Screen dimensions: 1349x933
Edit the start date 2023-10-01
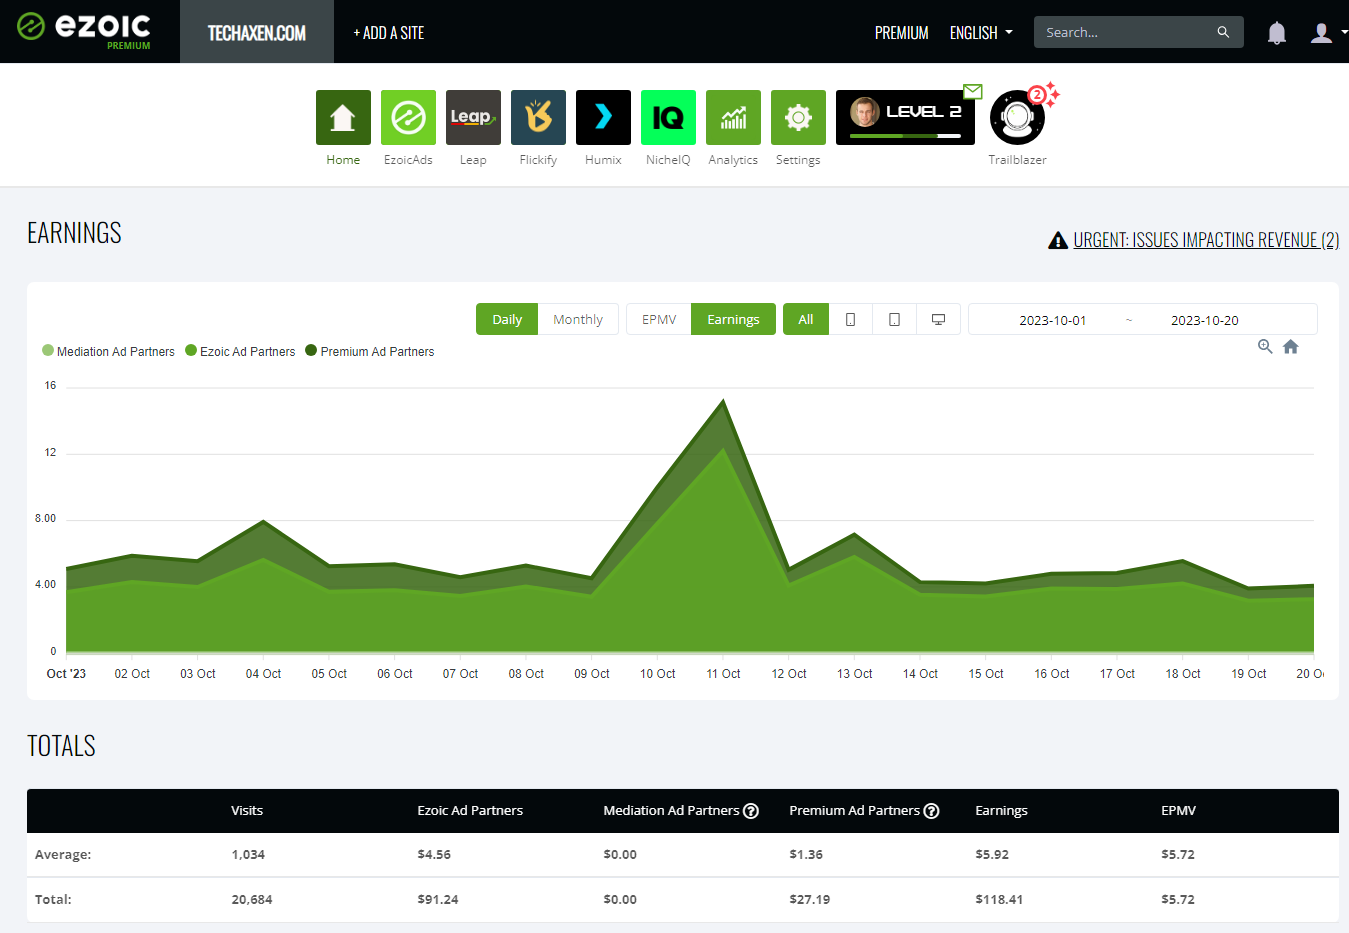(1052, 320)
